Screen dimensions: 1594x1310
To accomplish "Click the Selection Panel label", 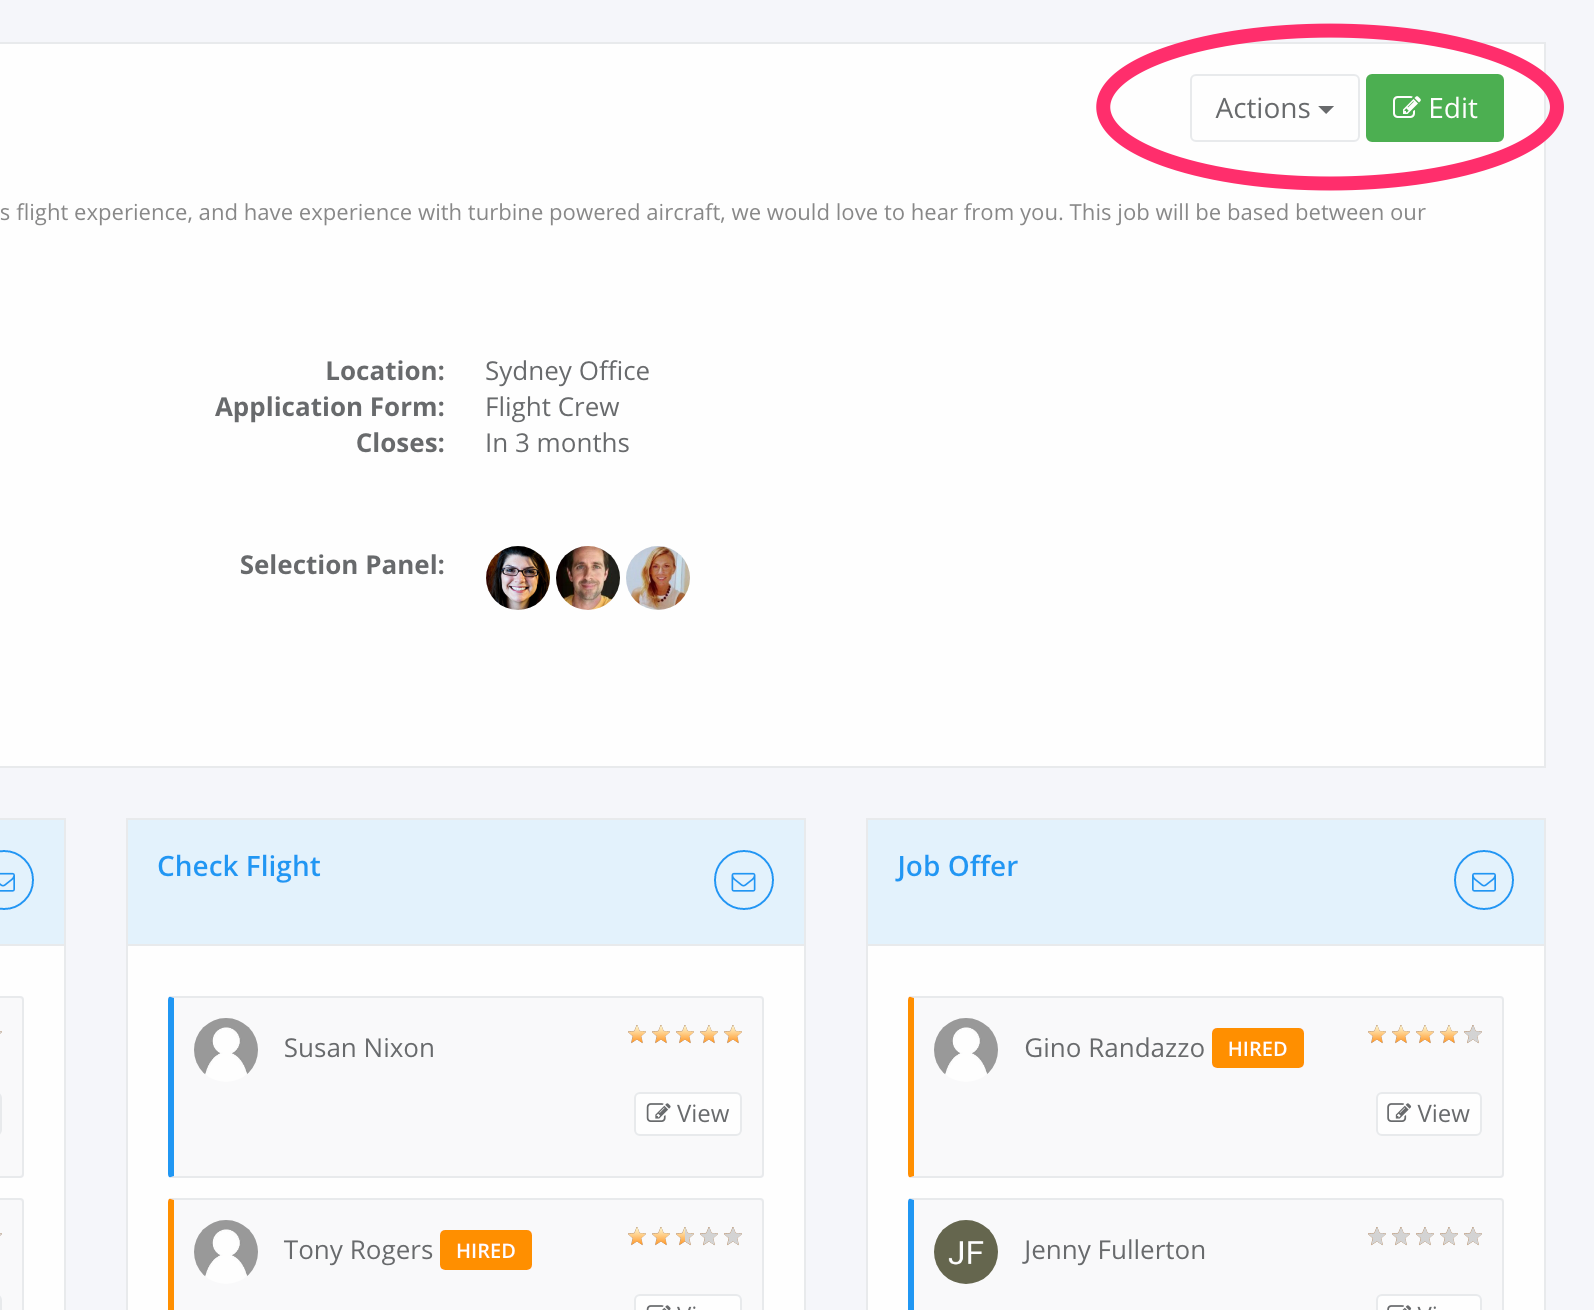I will point(342,565).
